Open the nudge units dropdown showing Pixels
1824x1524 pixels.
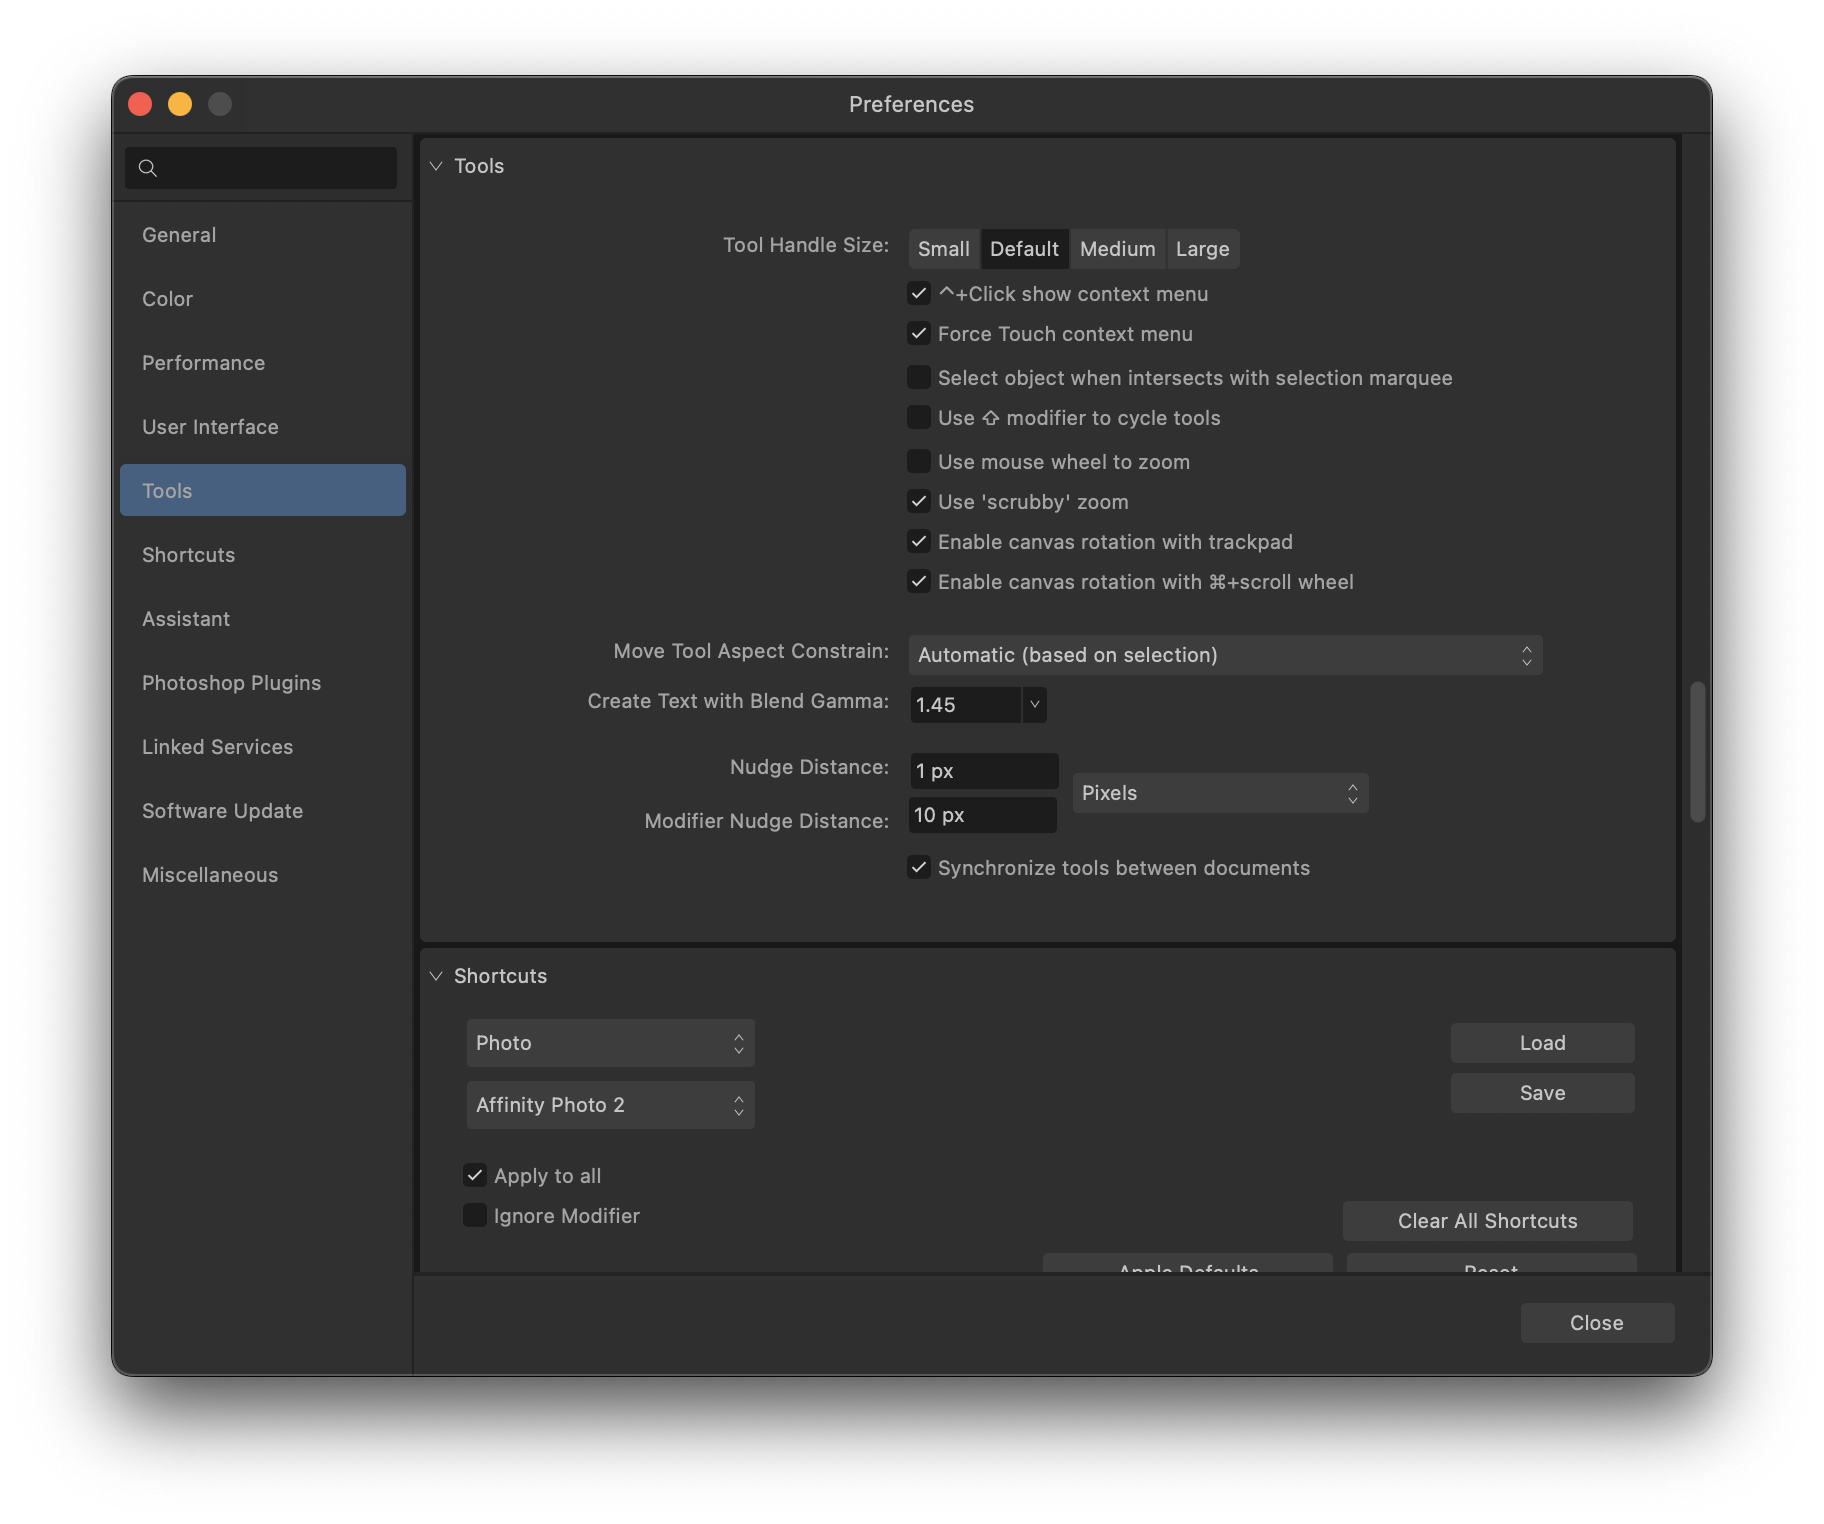1219,792
